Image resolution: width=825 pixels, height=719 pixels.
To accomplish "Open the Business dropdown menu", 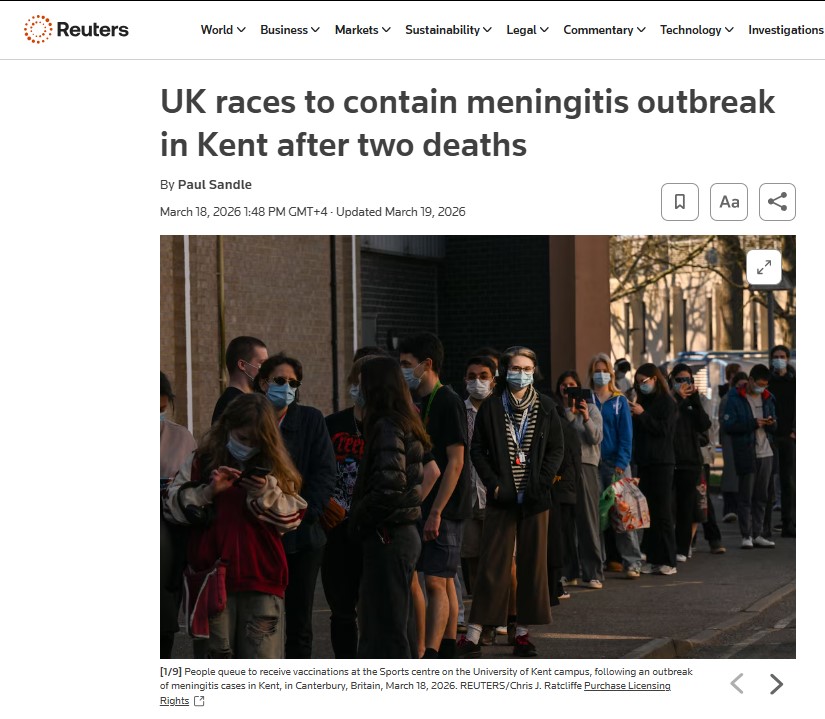I will point(290,30).
